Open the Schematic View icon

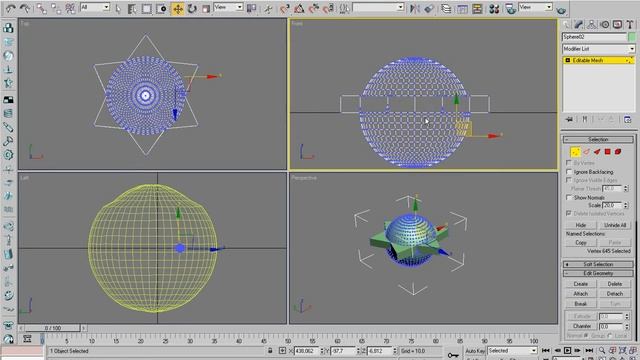477,8
